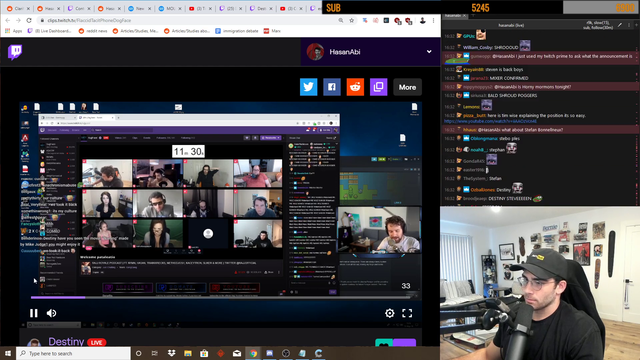Toggle fullscreen on the clip player
640x360 pixels.
(407, 313)
